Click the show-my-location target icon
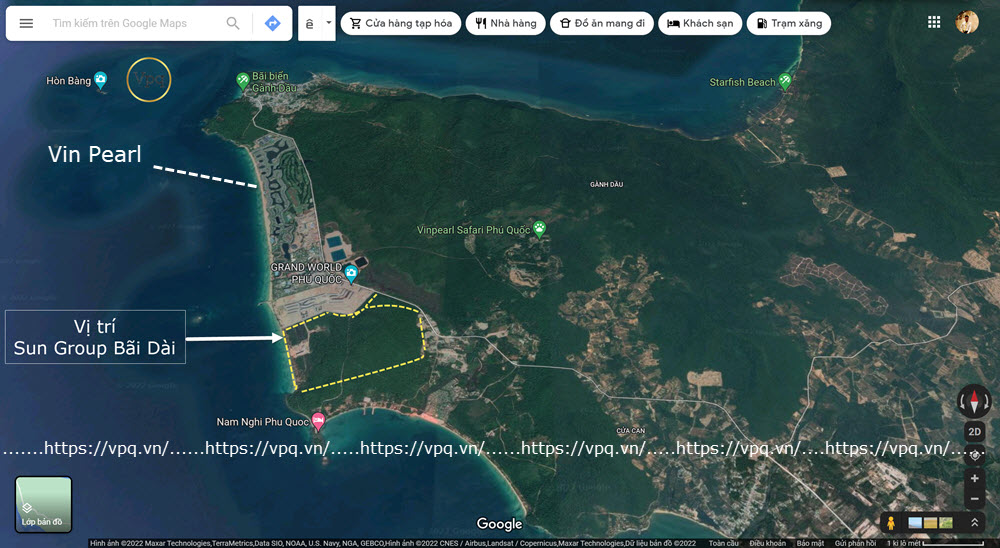 click(974, 455)
